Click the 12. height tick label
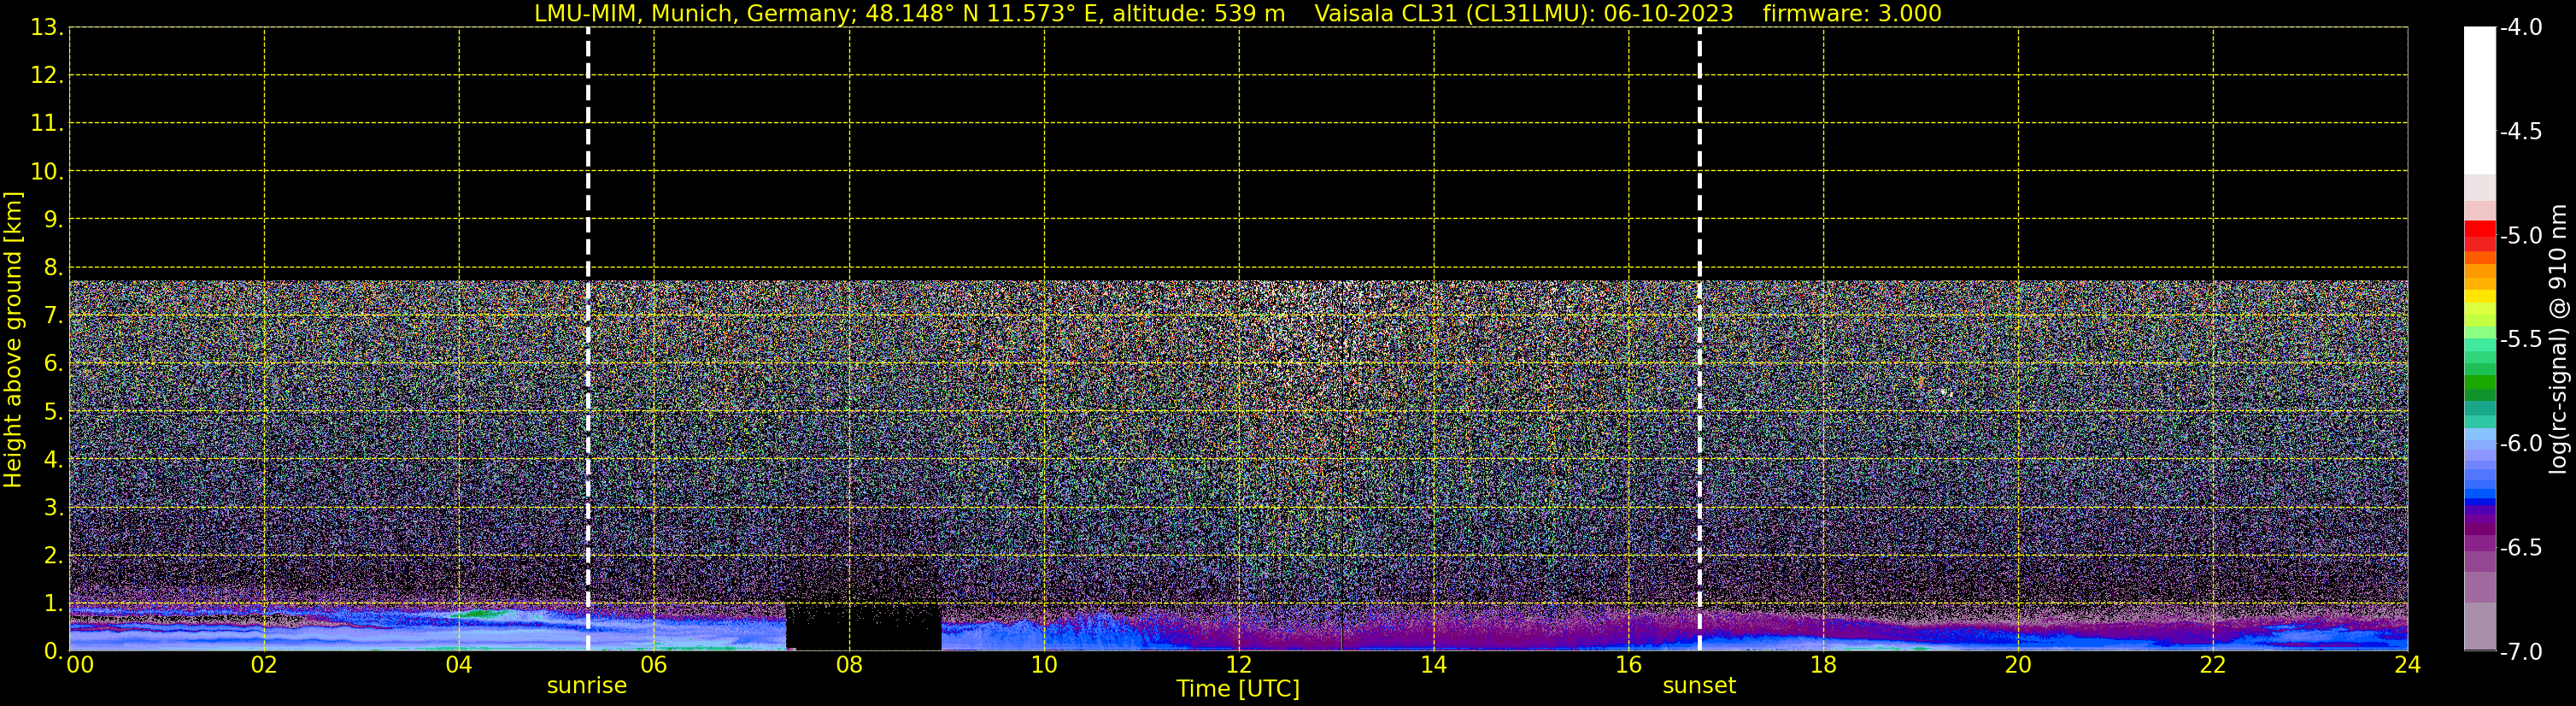2576x706 pixels. 47,76
